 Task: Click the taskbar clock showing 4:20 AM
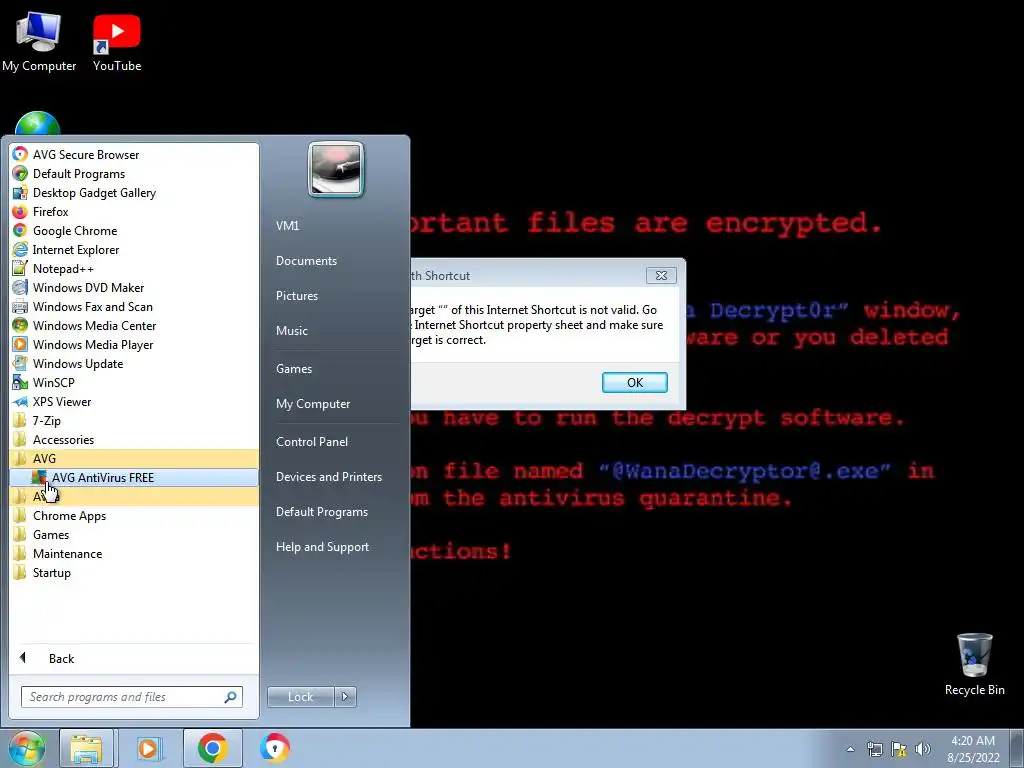tap(973, 748)
